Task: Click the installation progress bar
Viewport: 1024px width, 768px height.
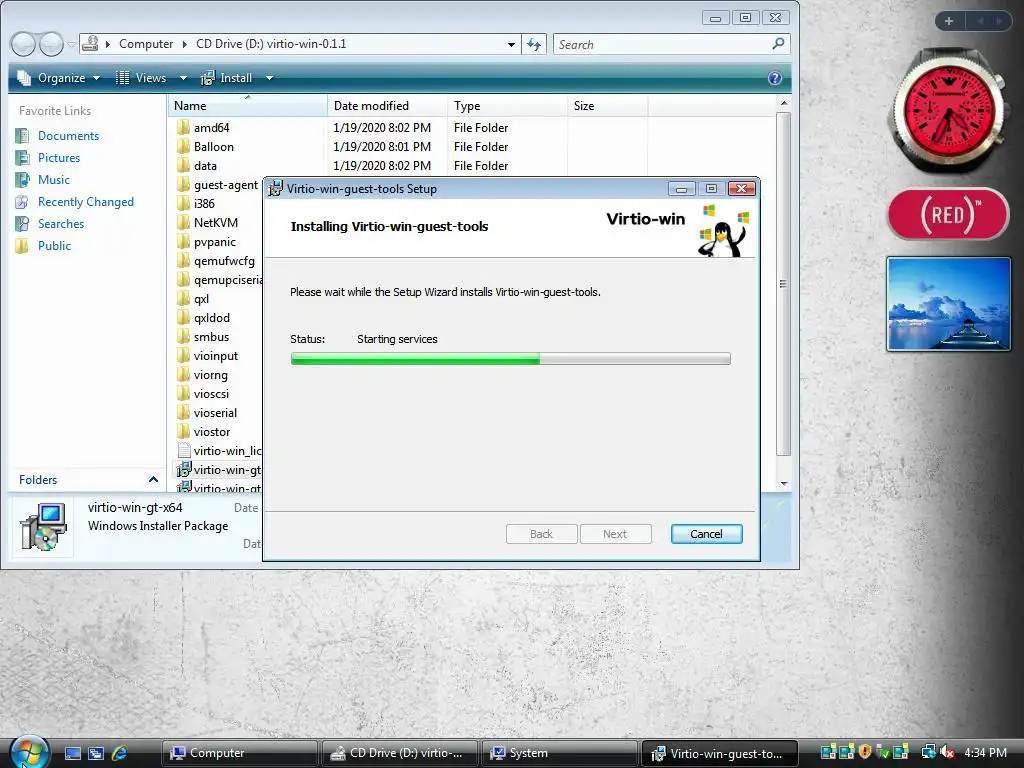Action: 511,359
